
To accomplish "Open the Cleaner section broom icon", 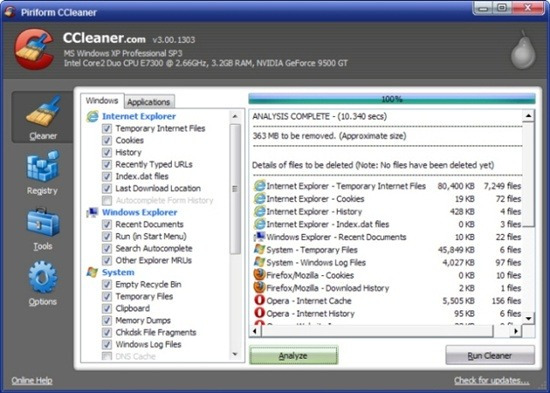I will 43,112.
